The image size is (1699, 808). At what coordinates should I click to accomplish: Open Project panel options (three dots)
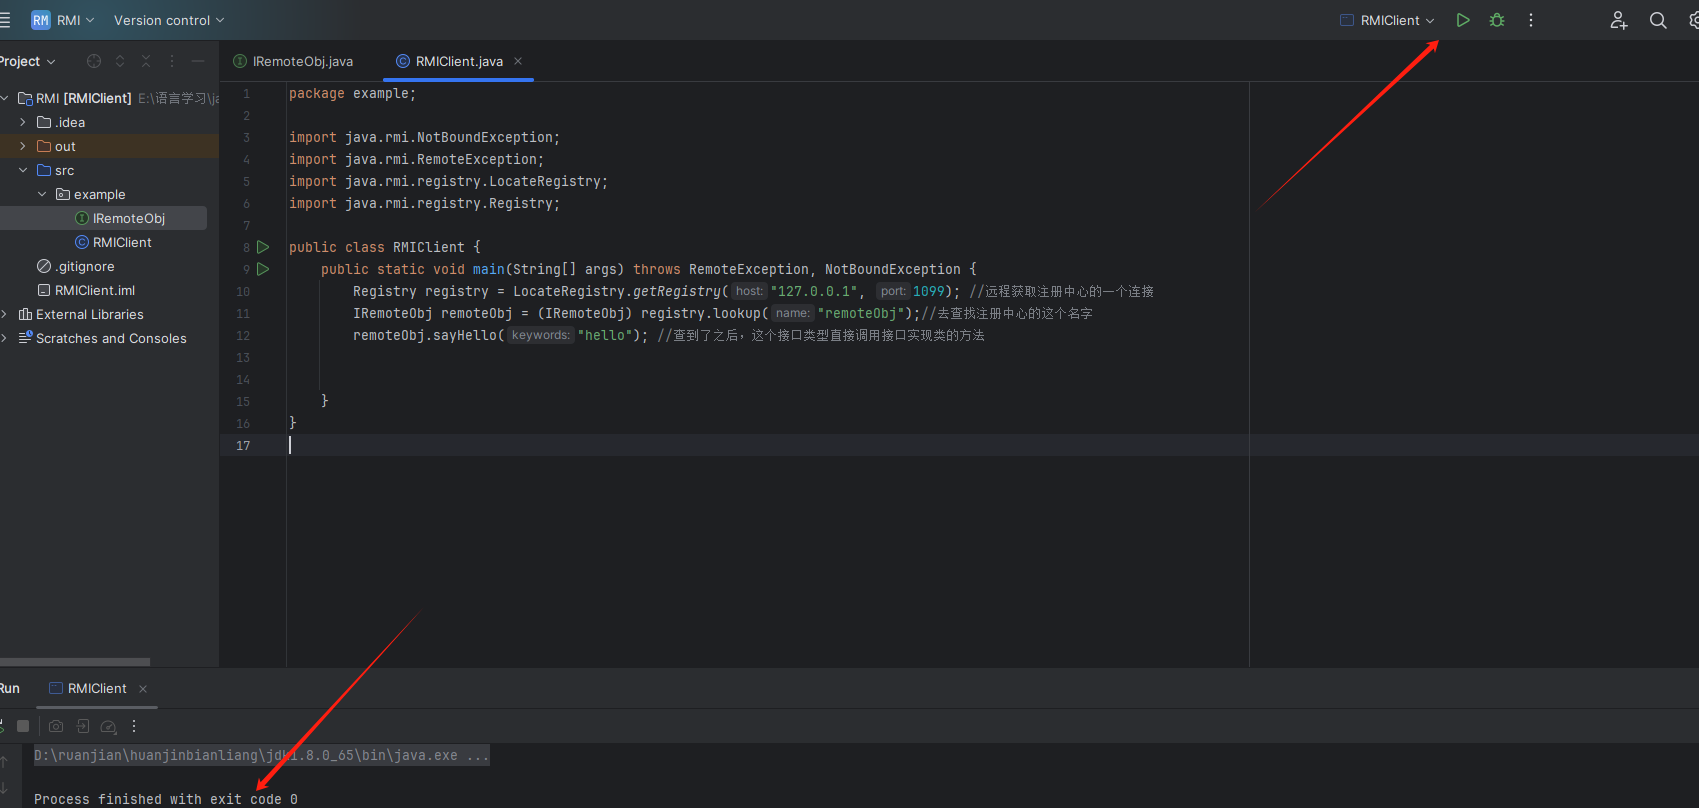pos(172,61)
